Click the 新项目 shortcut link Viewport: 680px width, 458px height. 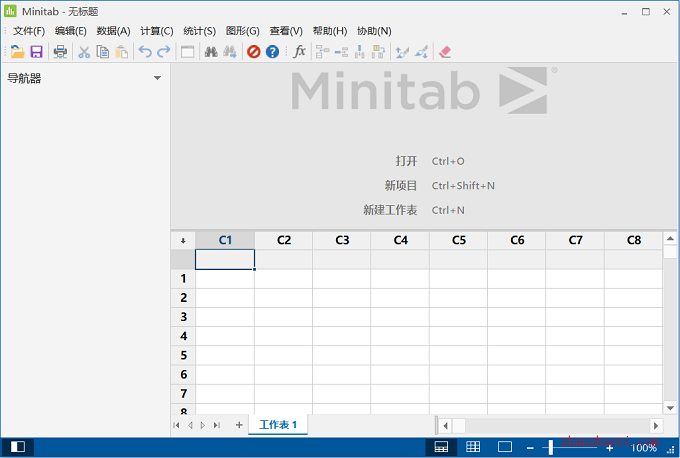439,186
